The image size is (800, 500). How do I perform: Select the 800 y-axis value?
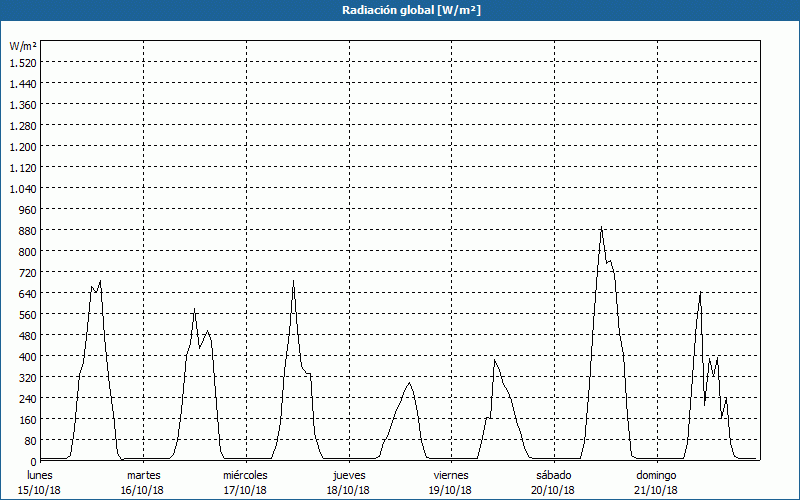pos(28,252)
